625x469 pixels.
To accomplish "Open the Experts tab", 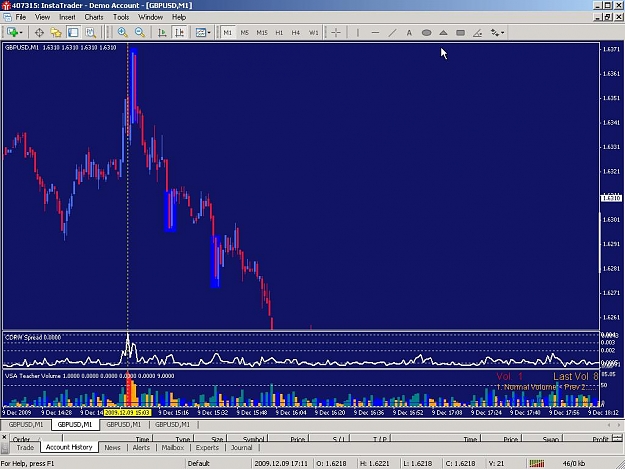I will click(207, 447).
